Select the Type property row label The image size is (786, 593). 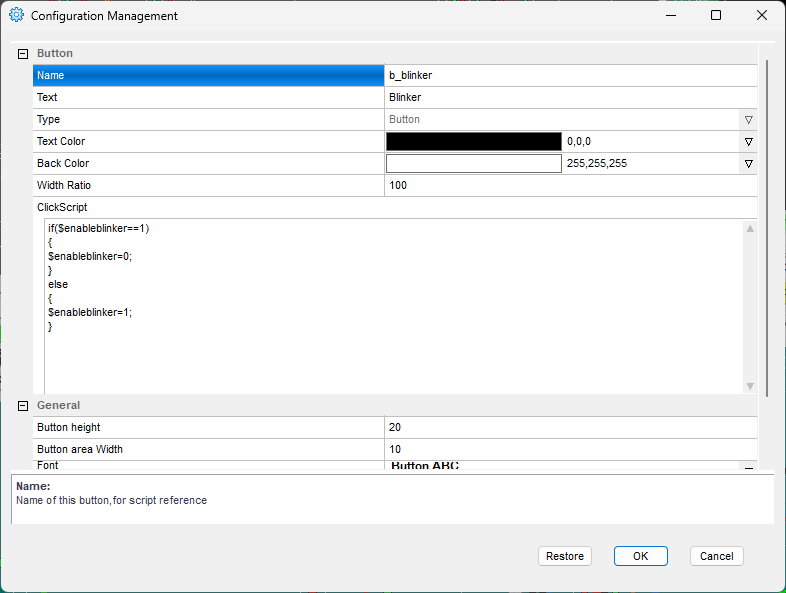209,119
